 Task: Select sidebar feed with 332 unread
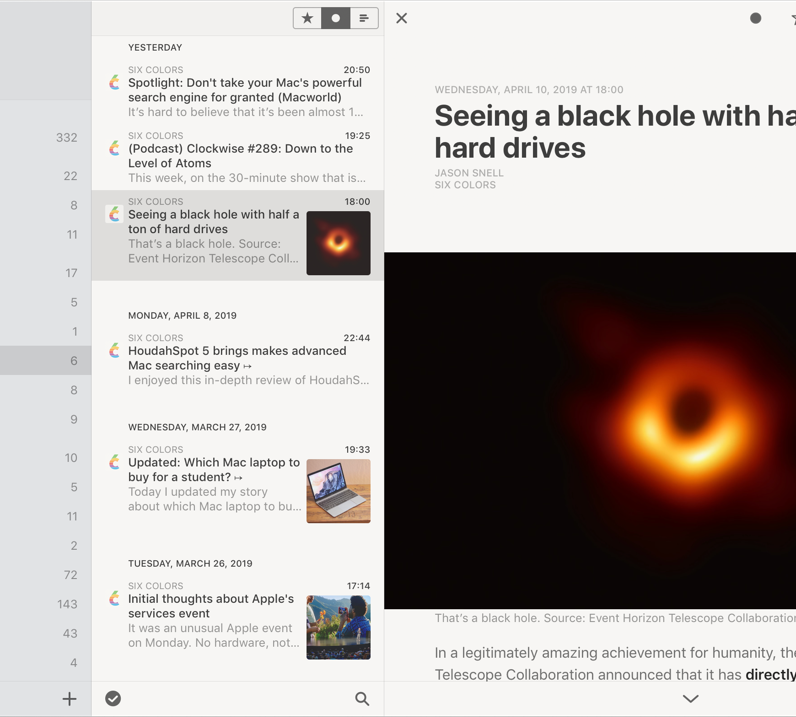coord(46,138)
